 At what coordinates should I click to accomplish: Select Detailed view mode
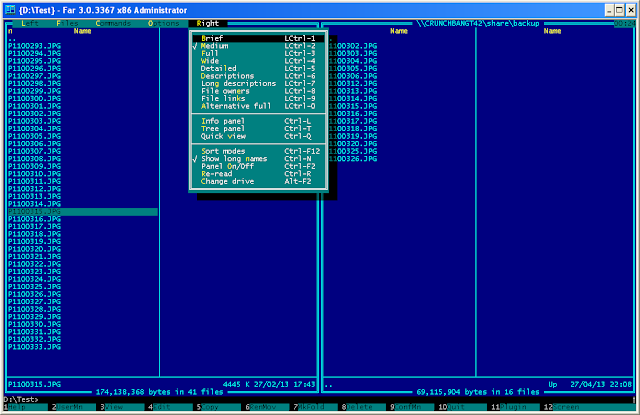[x=258, y=69]
